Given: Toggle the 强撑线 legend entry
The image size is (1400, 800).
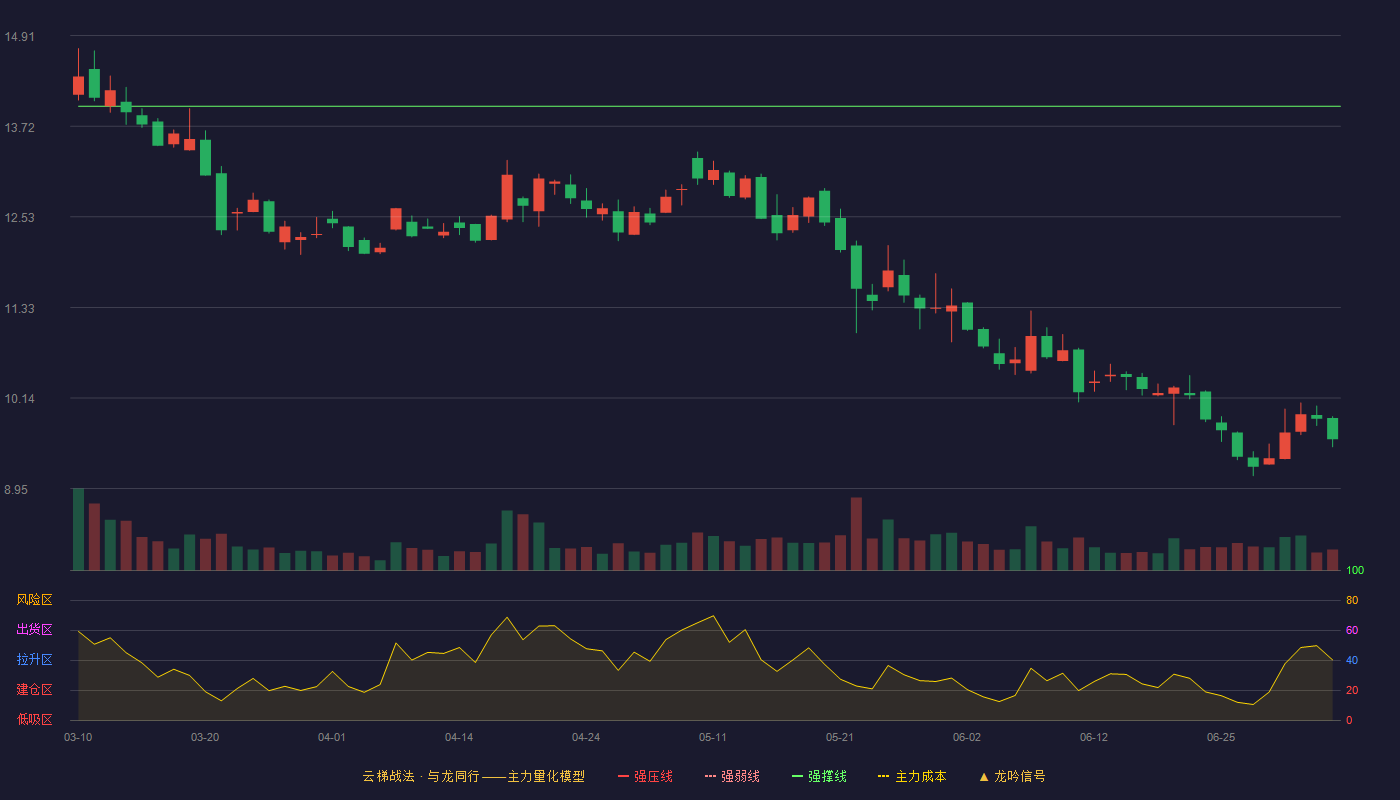Looking at the screenshot, I should [819, 776].
